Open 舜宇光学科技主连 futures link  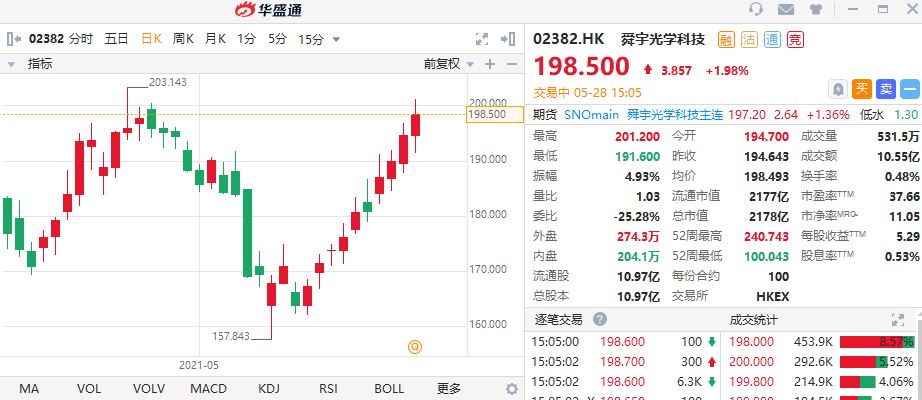pos(674,115)
